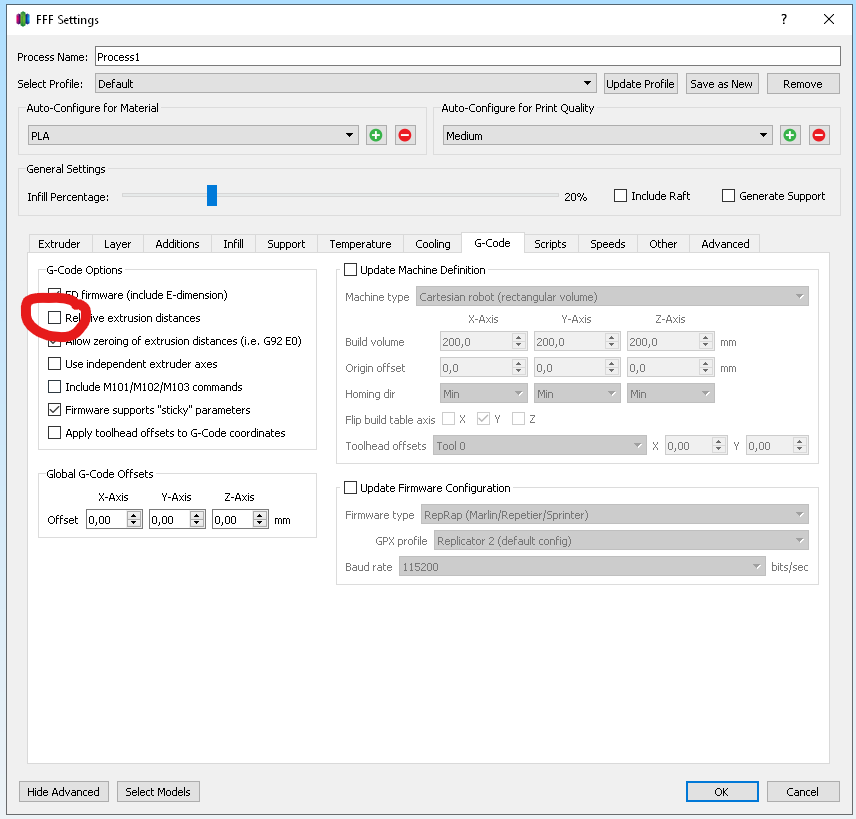Click the Process Name text field
The width and height of the screenshot is (856, 819).
[x=467, y=56]
